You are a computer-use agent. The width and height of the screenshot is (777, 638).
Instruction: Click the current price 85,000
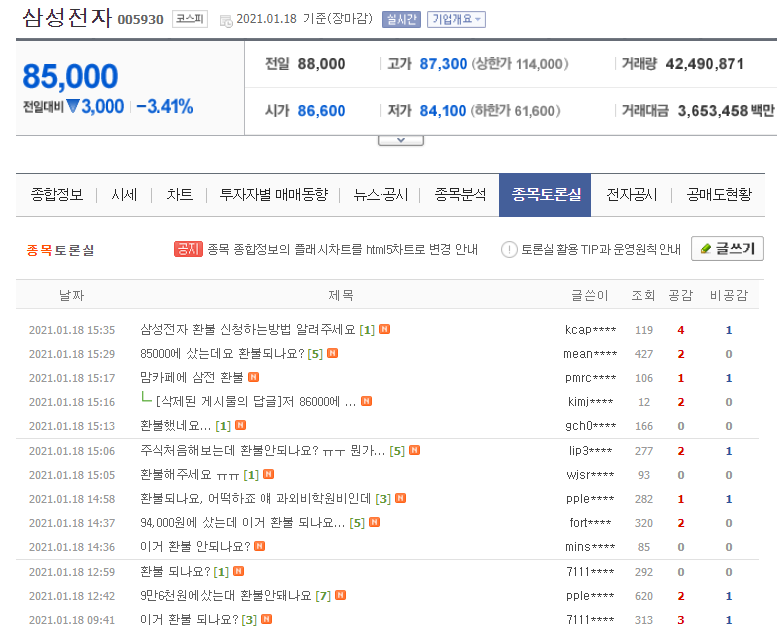tap(70, 77)
